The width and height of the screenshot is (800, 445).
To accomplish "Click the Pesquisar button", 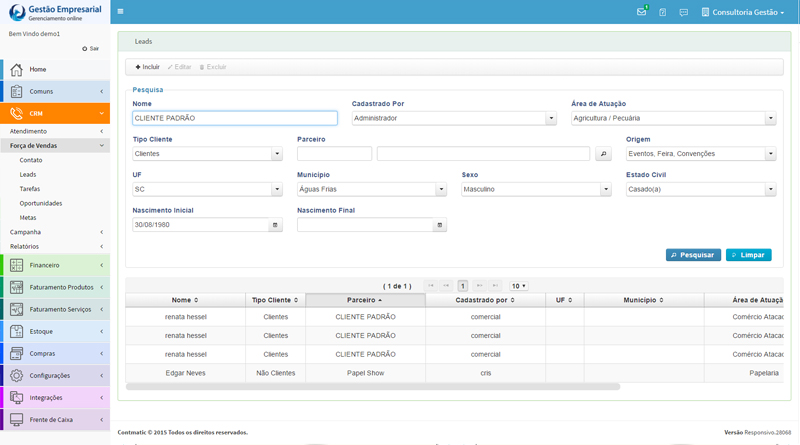I will coord(693,255).
